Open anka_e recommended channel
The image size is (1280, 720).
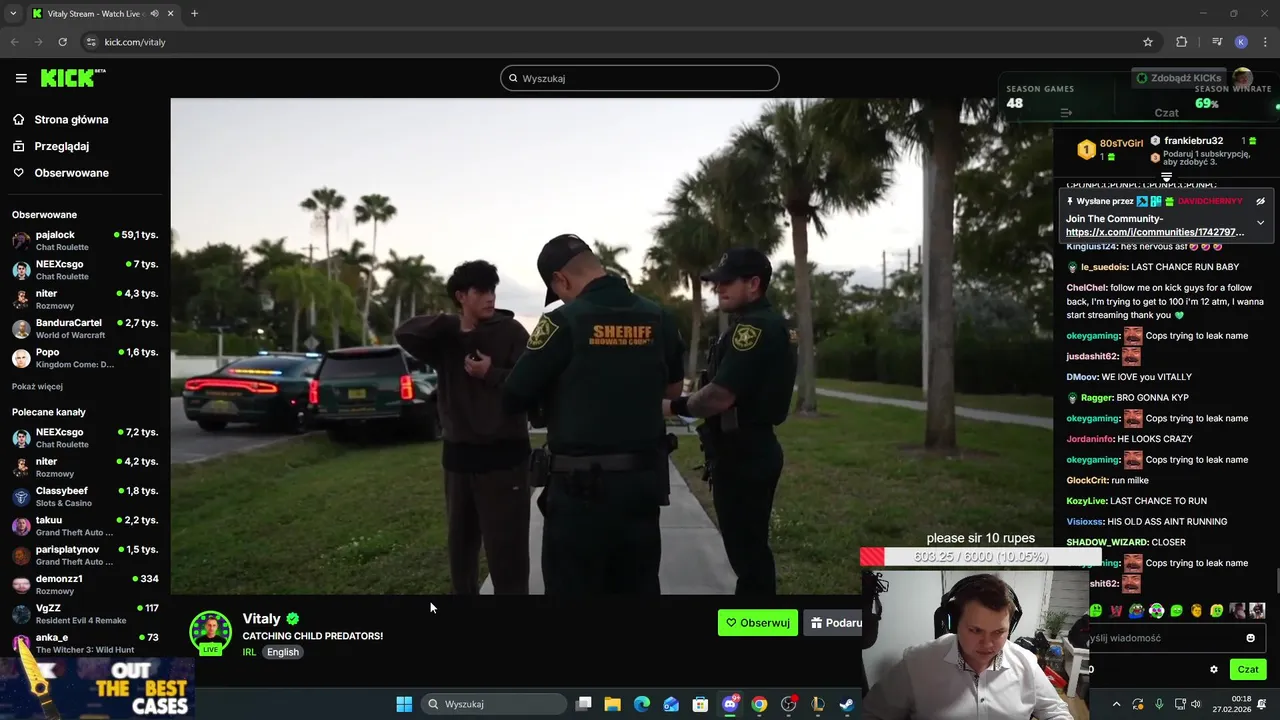(x=85, y=643)
